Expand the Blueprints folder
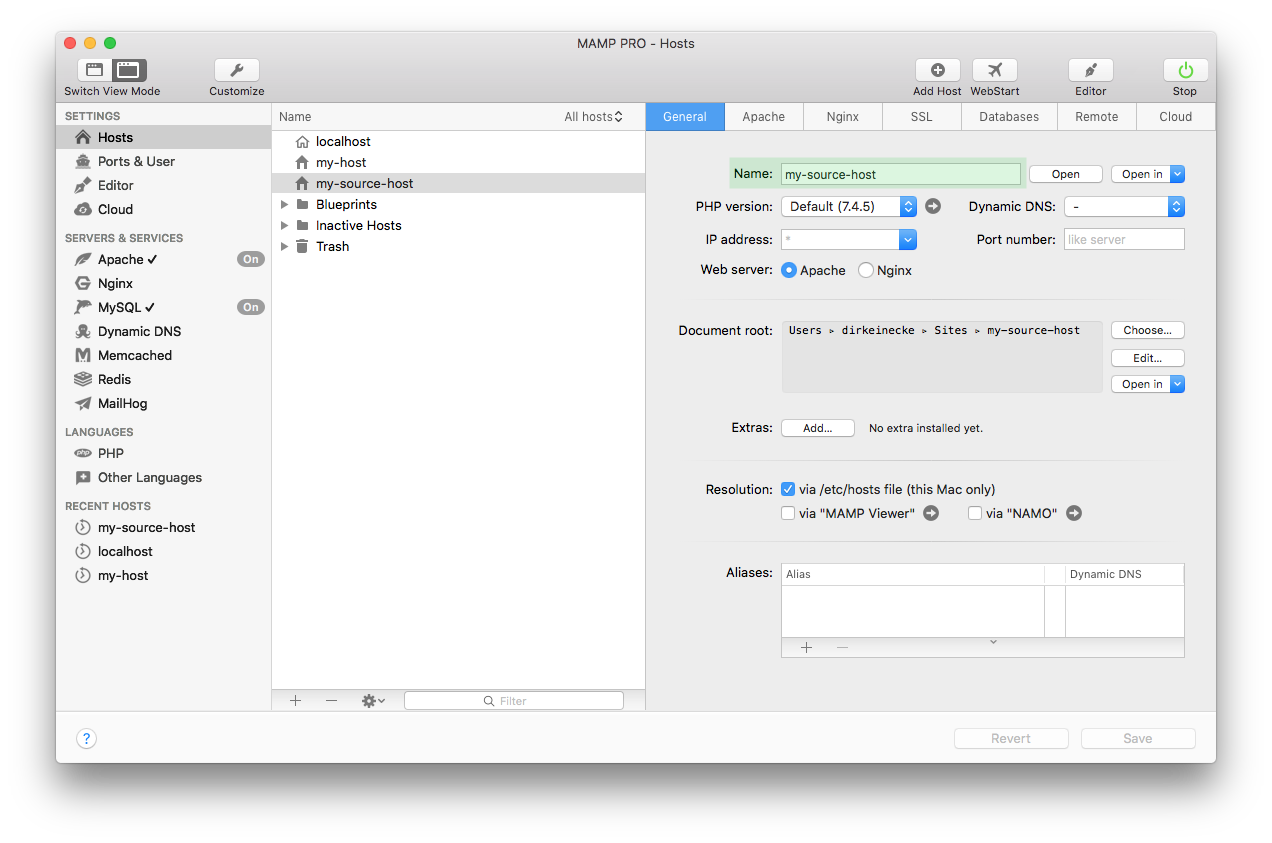The width and height of the screenshot is (1272, 843). tap(285, 204)
